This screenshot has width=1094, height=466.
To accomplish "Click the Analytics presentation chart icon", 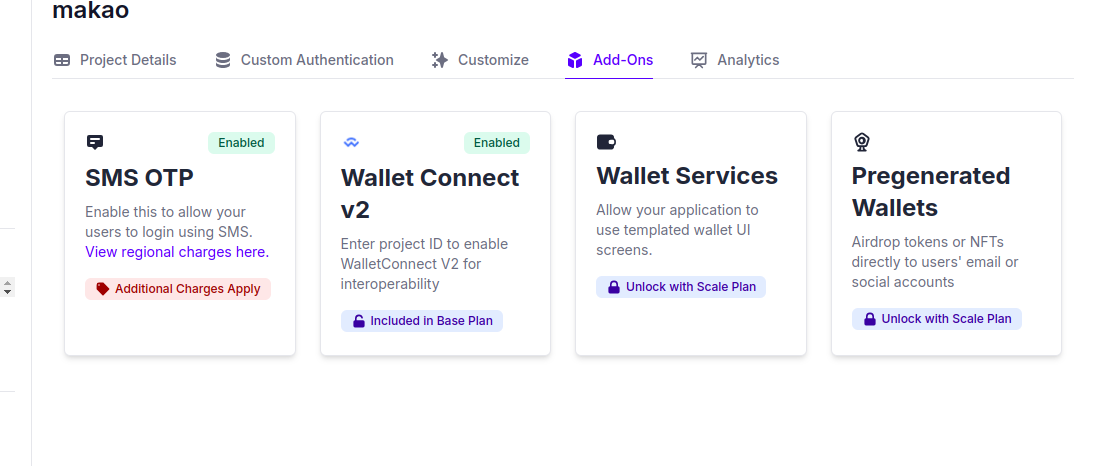I will [x=698, y=60].
